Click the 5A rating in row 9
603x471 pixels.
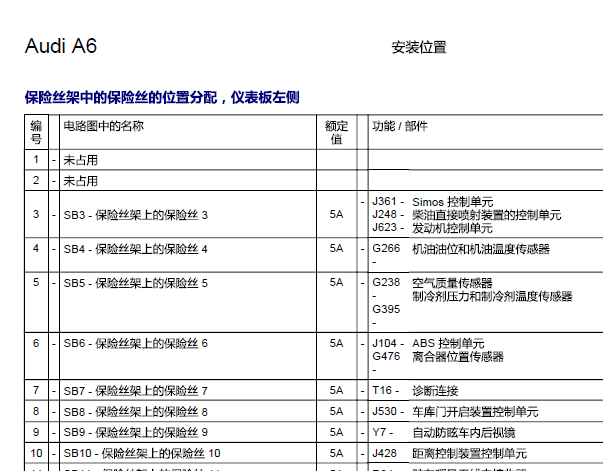click(x=336, y=433)
